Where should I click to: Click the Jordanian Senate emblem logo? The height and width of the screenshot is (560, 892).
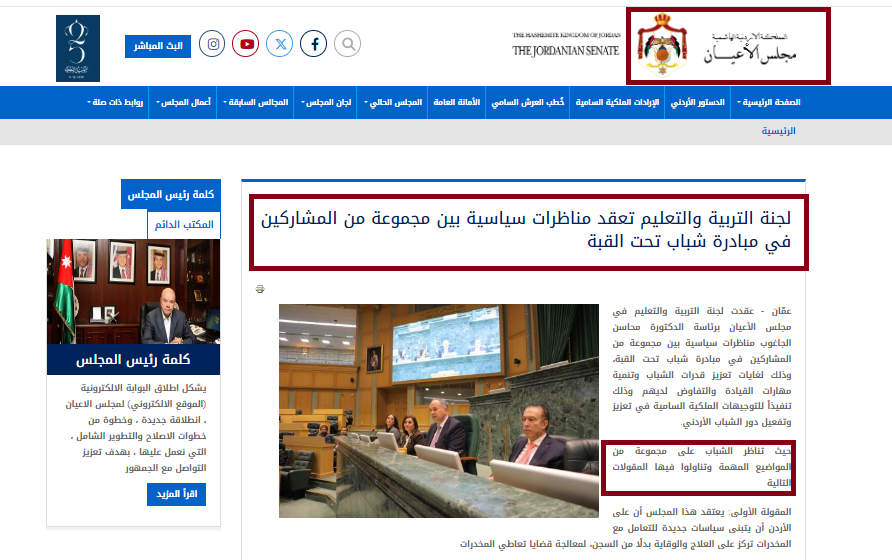(728, 47)
